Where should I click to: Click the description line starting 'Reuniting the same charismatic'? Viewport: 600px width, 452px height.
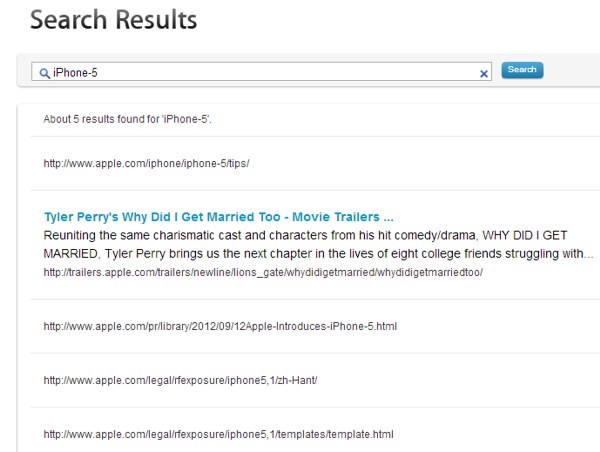[316, 234]
